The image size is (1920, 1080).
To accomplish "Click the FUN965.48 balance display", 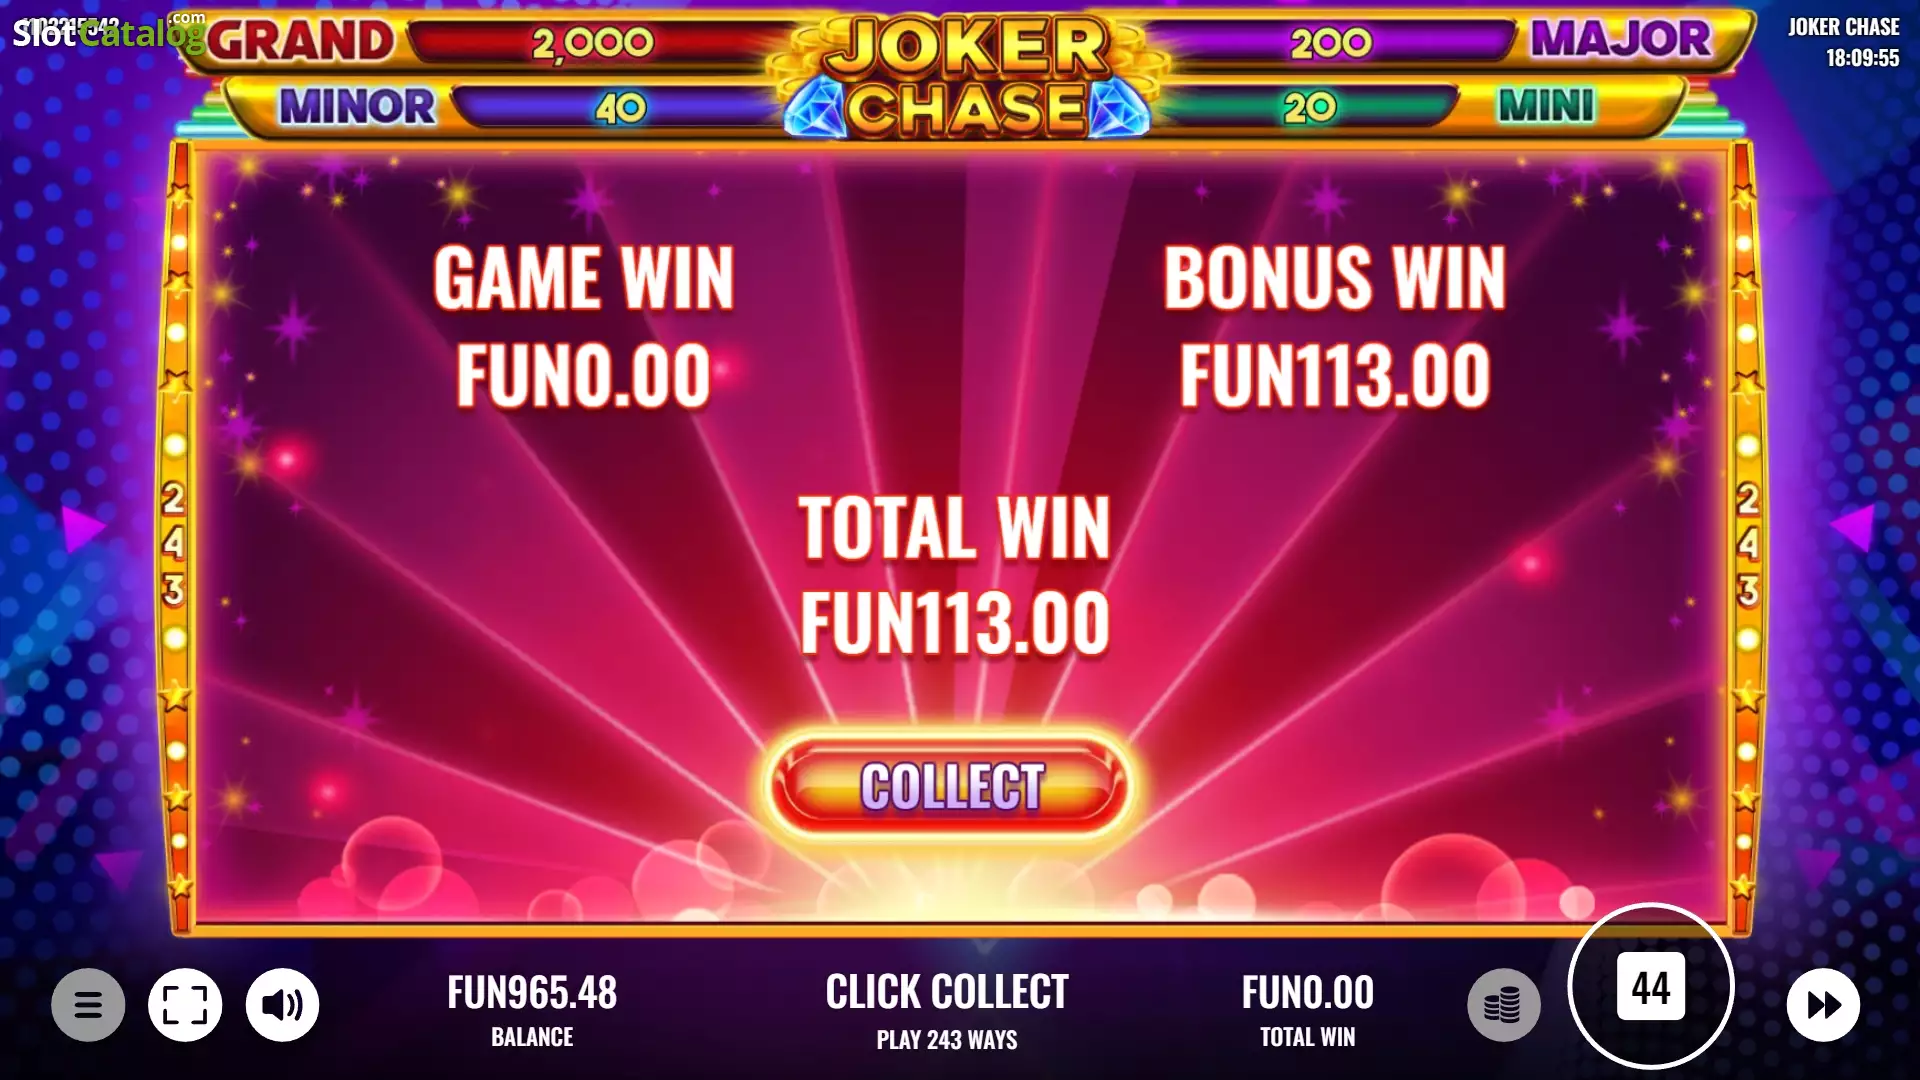I will click(x=532, y=1009).
